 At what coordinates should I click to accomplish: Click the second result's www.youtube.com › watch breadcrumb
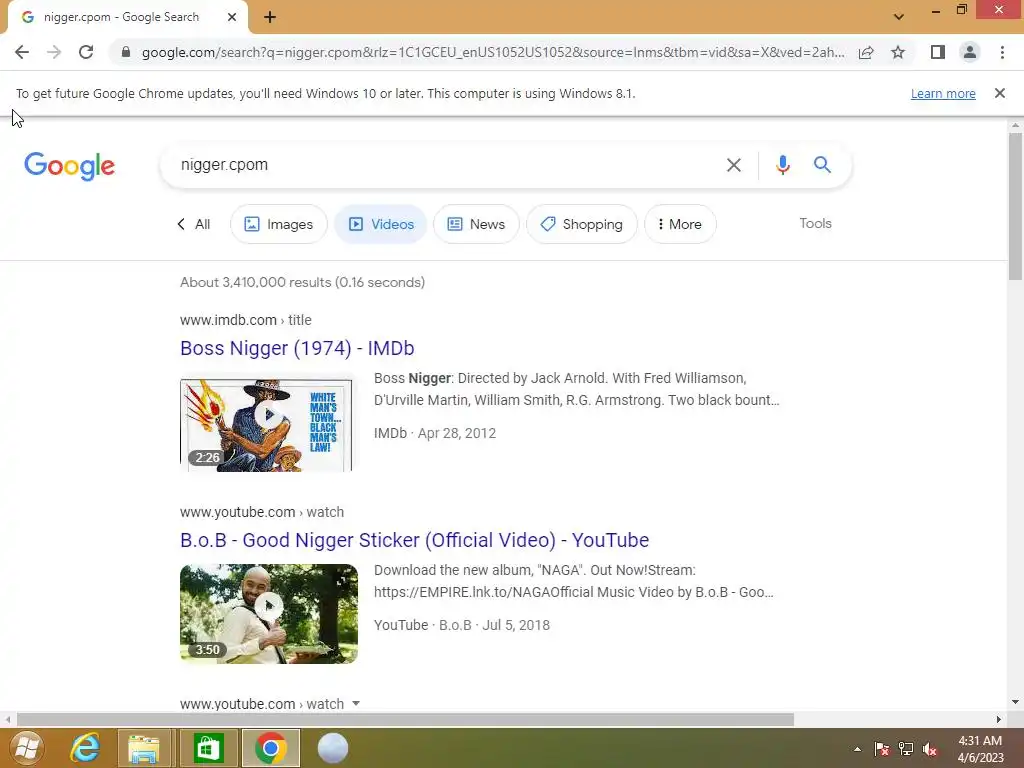click(x=262, y=512)
